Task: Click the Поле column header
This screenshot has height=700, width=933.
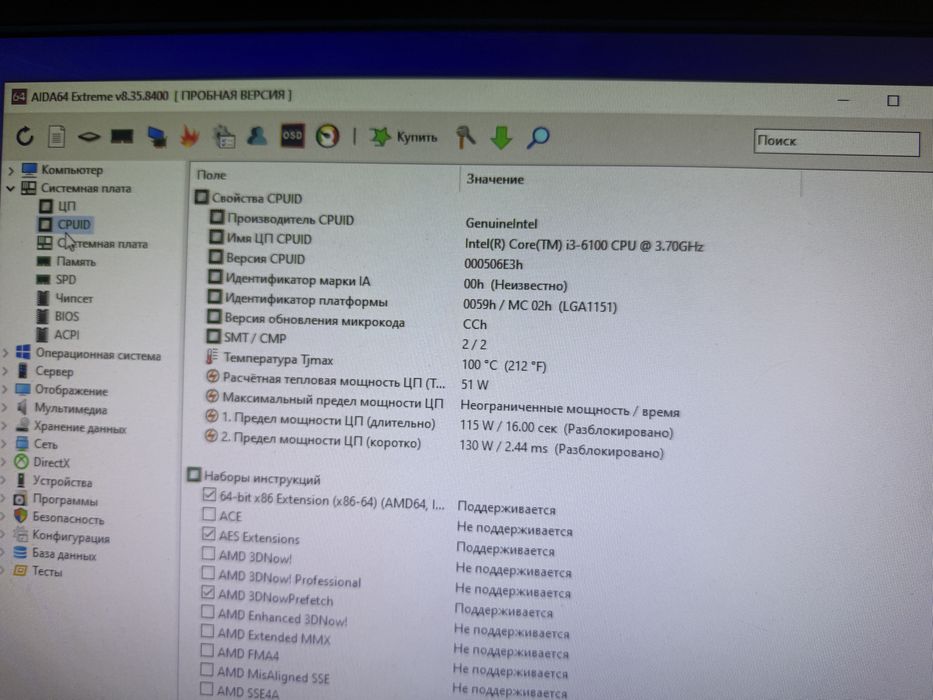Action: click(211, 175)
